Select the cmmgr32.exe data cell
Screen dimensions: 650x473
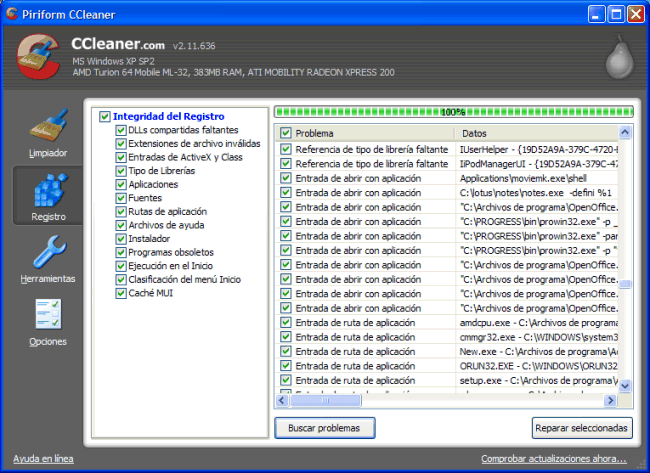point(538,337)
